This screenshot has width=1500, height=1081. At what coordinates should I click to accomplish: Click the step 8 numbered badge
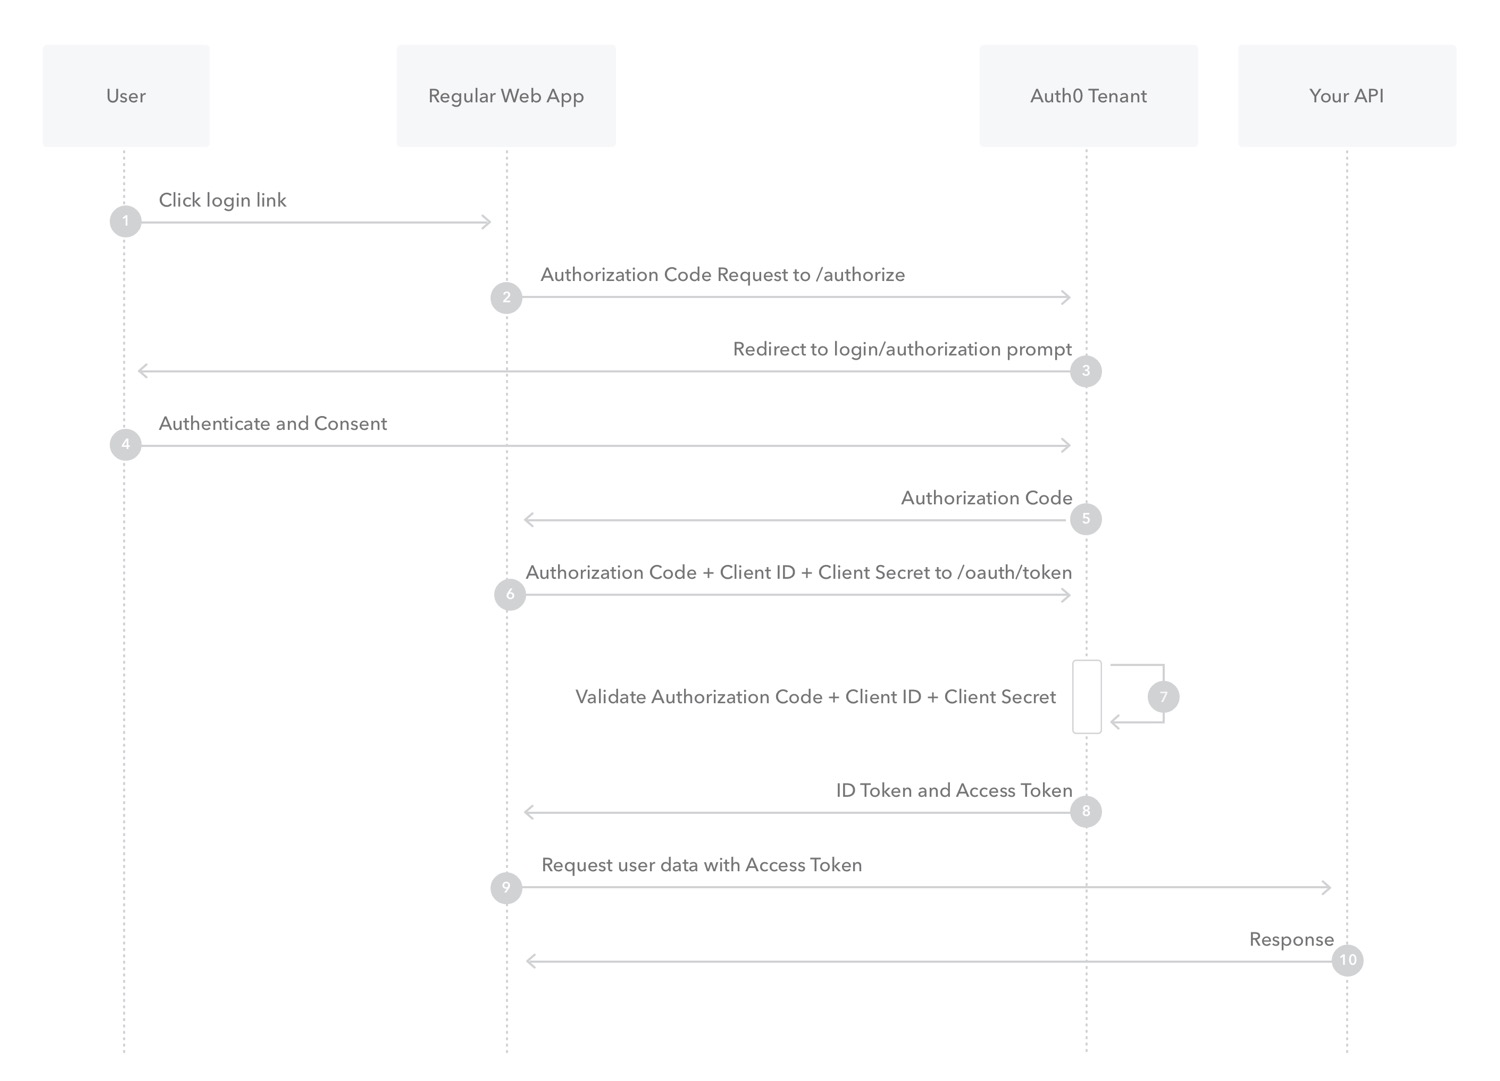pos(1086,811)
